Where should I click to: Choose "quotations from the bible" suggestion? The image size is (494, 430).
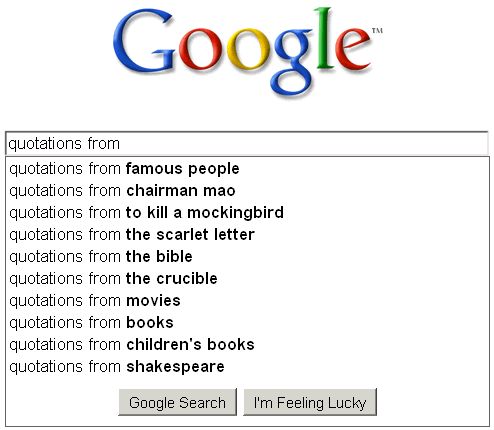pos(247,257)
